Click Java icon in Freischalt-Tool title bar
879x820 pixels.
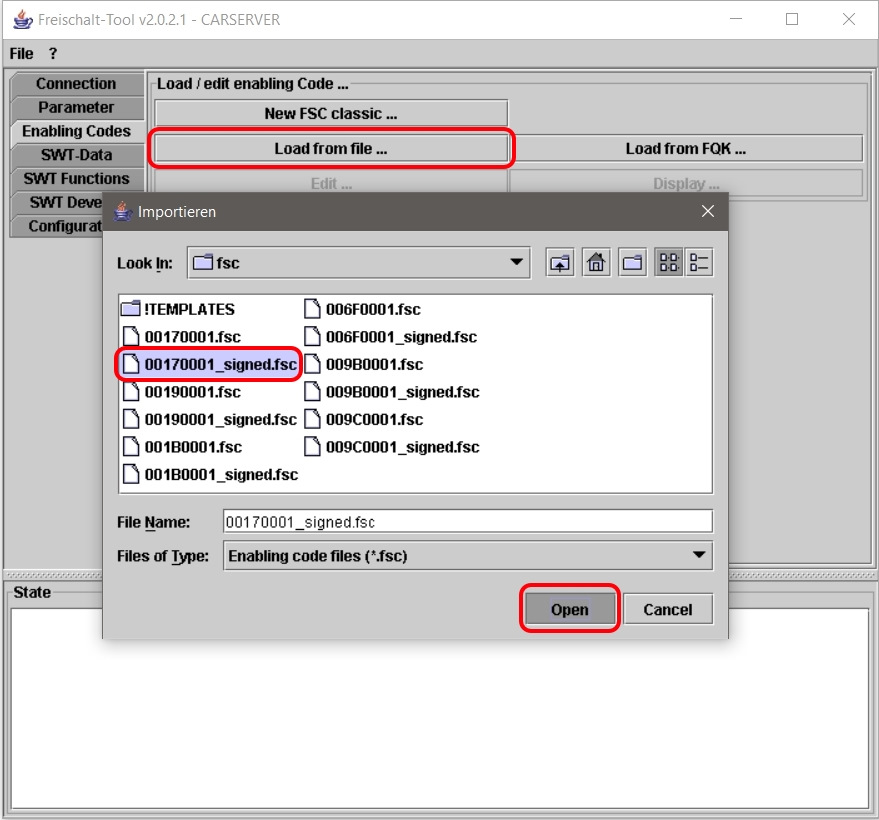click(23, 20)
